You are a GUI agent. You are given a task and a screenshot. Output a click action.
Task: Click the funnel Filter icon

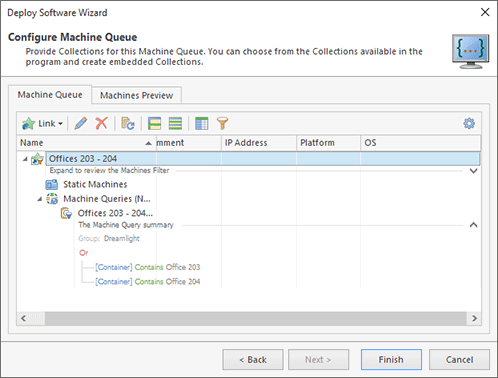[222, 123]
